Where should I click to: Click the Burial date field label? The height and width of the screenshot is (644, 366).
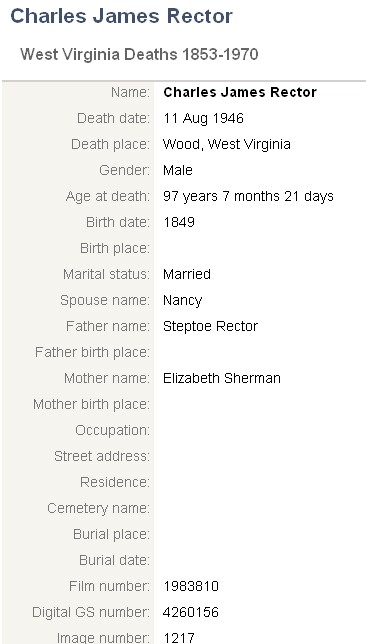tap(115, 560)
